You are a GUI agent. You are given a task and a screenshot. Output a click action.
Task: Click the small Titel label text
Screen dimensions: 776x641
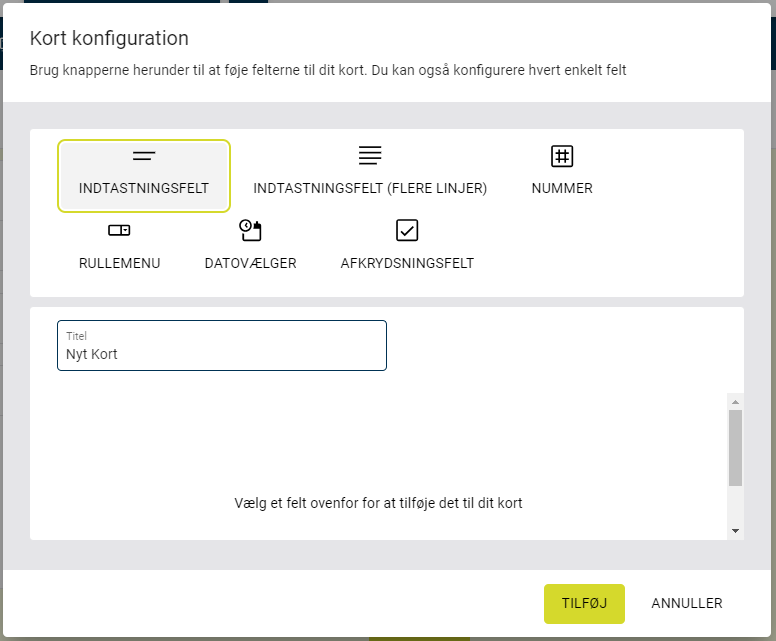tap(77, 336)
